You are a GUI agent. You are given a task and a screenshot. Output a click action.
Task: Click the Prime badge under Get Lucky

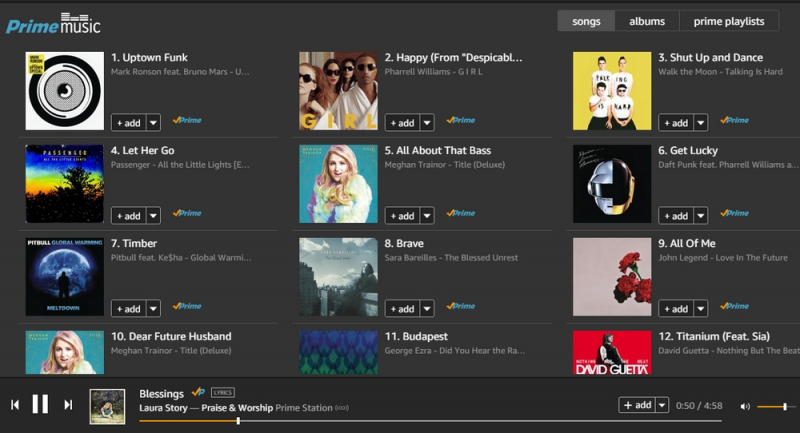coord(735,213)
